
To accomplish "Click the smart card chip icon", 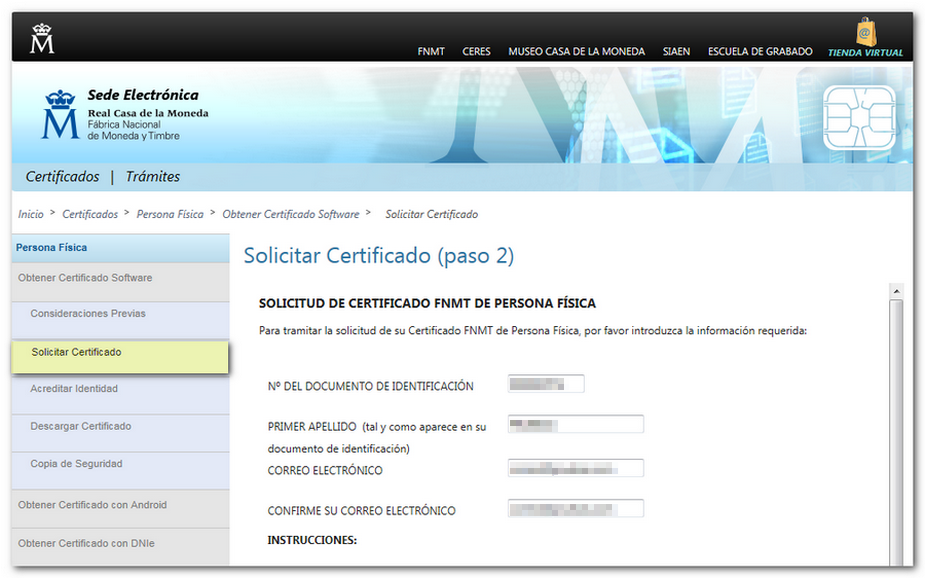I will click(858, 118).
